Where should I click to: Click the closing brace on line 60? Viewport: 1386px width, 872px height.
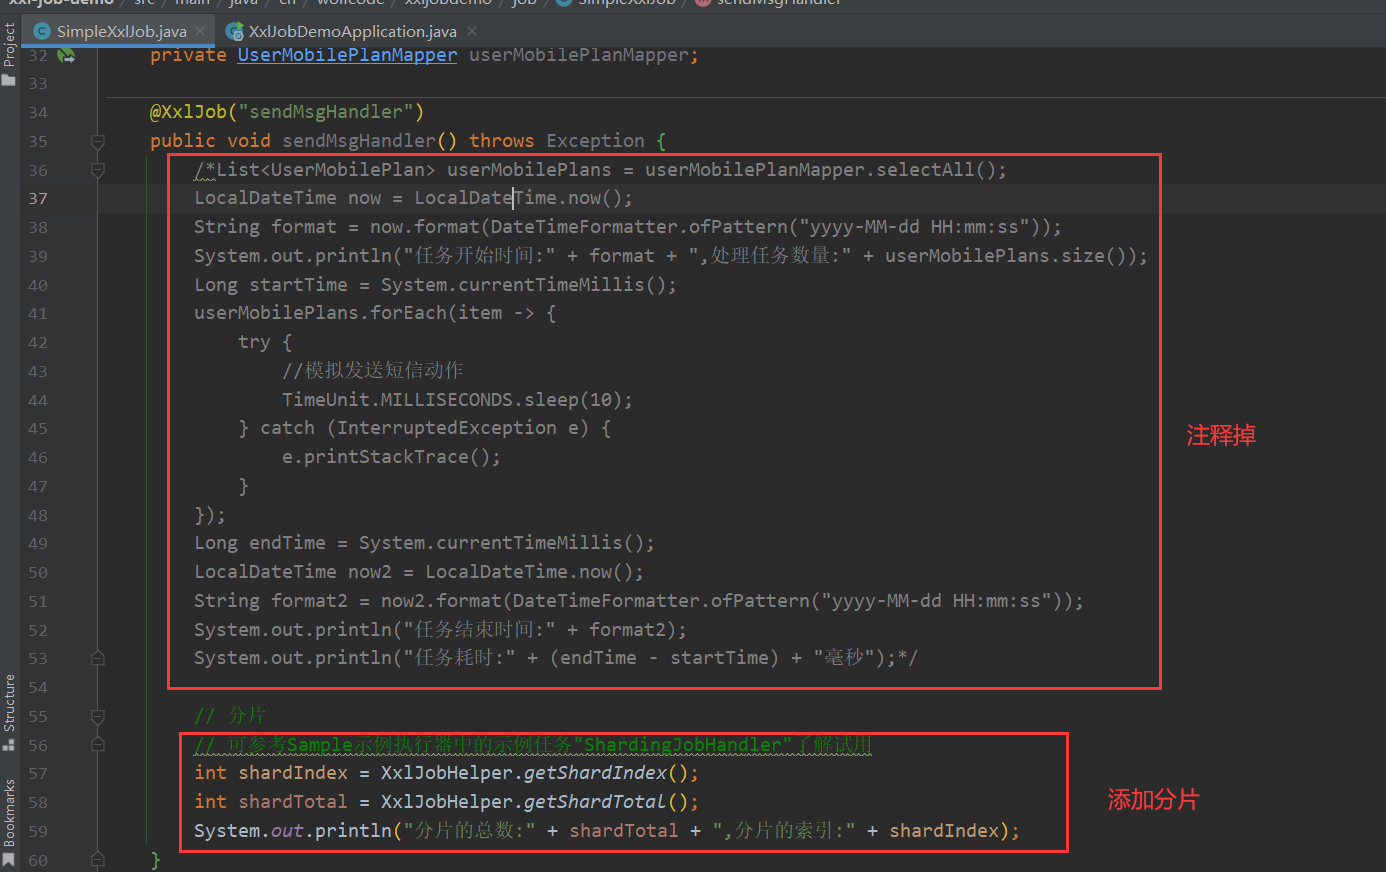[x=155, y=860]
